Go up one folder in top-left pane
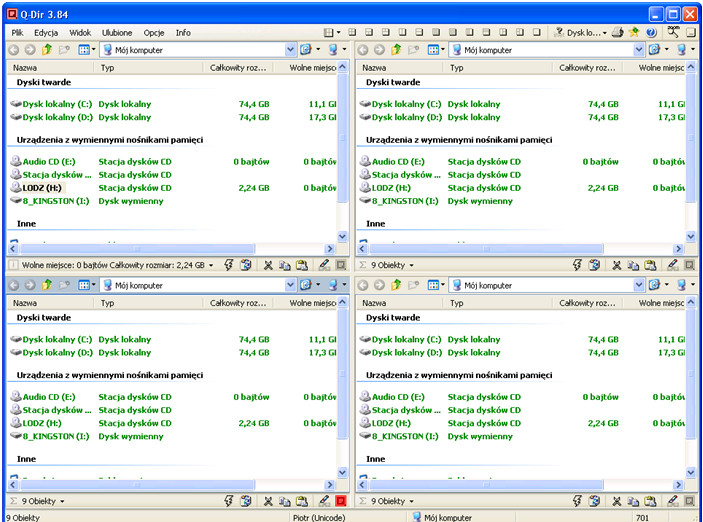The image size is (703, 522). pyautogui.click(x=47, y=50)
